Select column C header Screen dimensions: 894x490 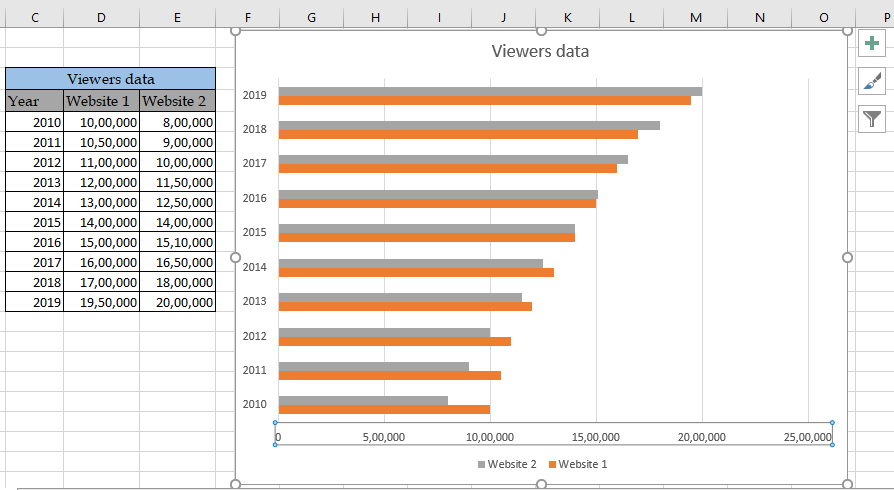tap(35, 16)
